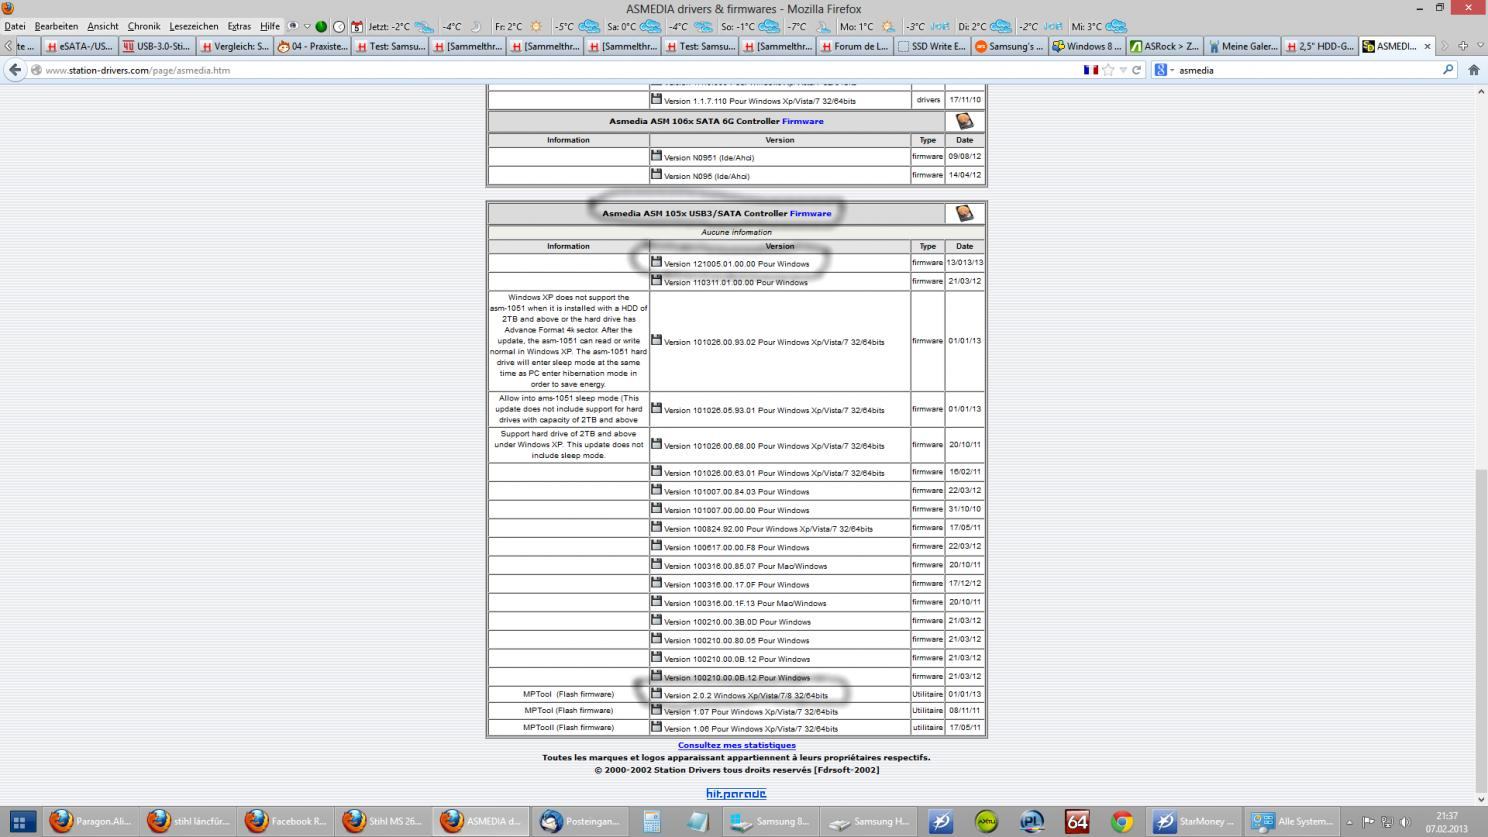Click hard drive icon beside ASM 106x header
The height and width of the screenshot is (837, 1488).
click(x=964, y=121)
